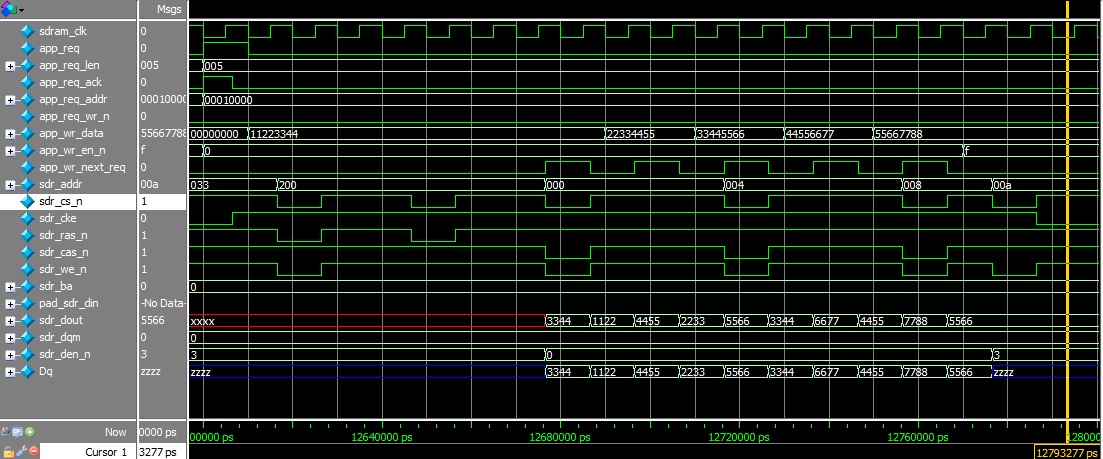Toggle short and full signal names icon

tap(7, 432)
